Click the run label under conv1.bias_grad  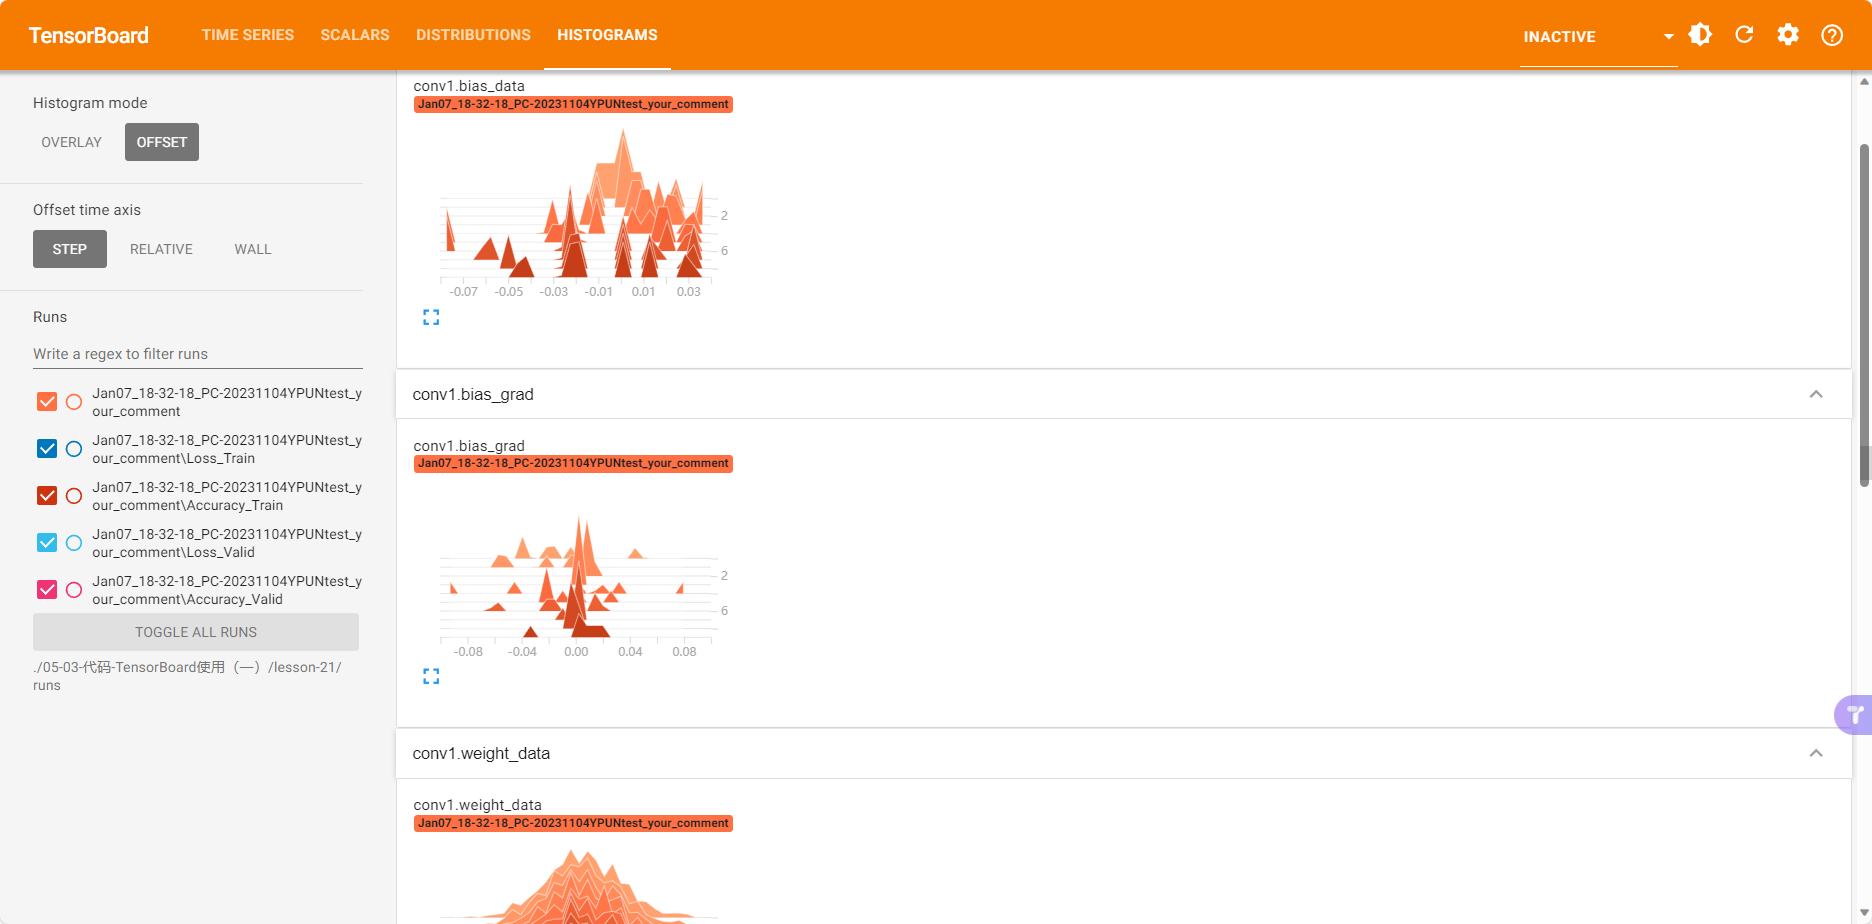(573, 463)
